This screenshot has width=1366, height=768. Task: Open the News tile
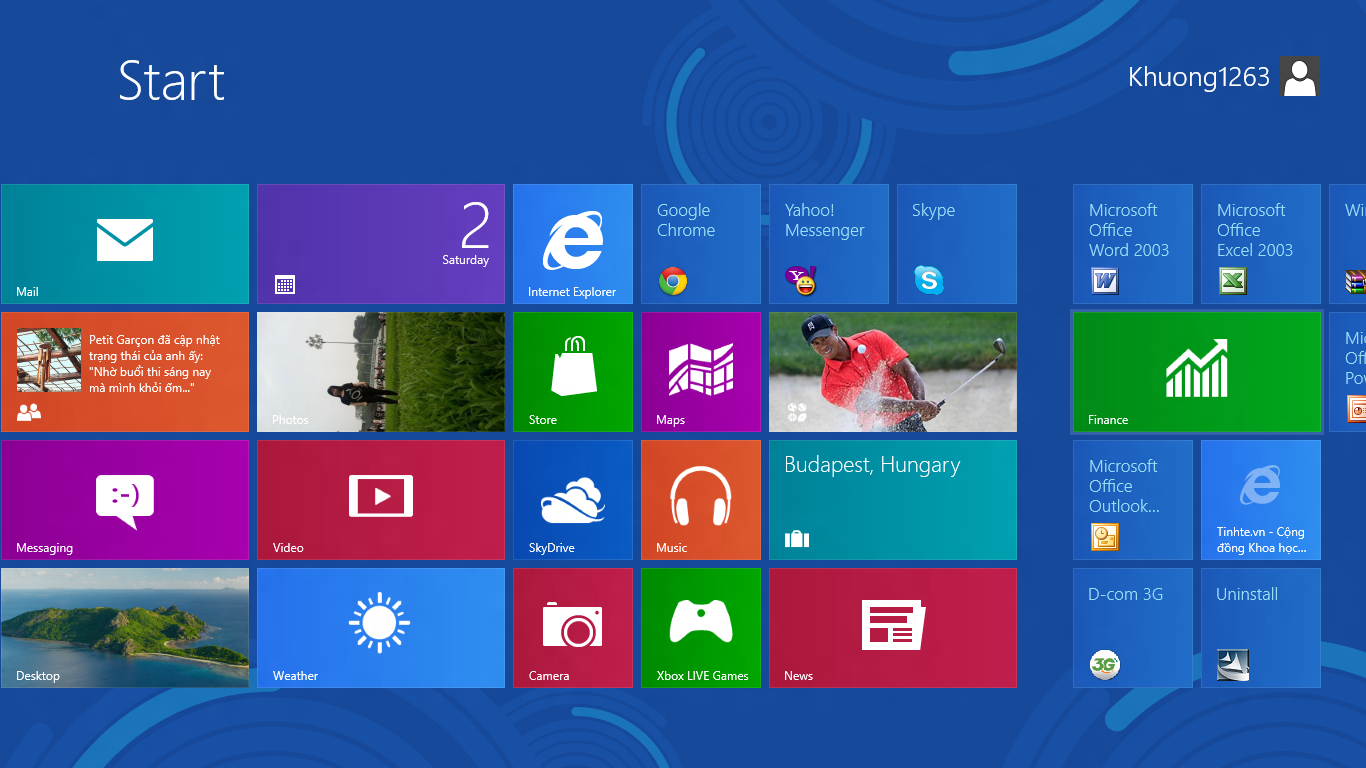(x=893, y=628)
